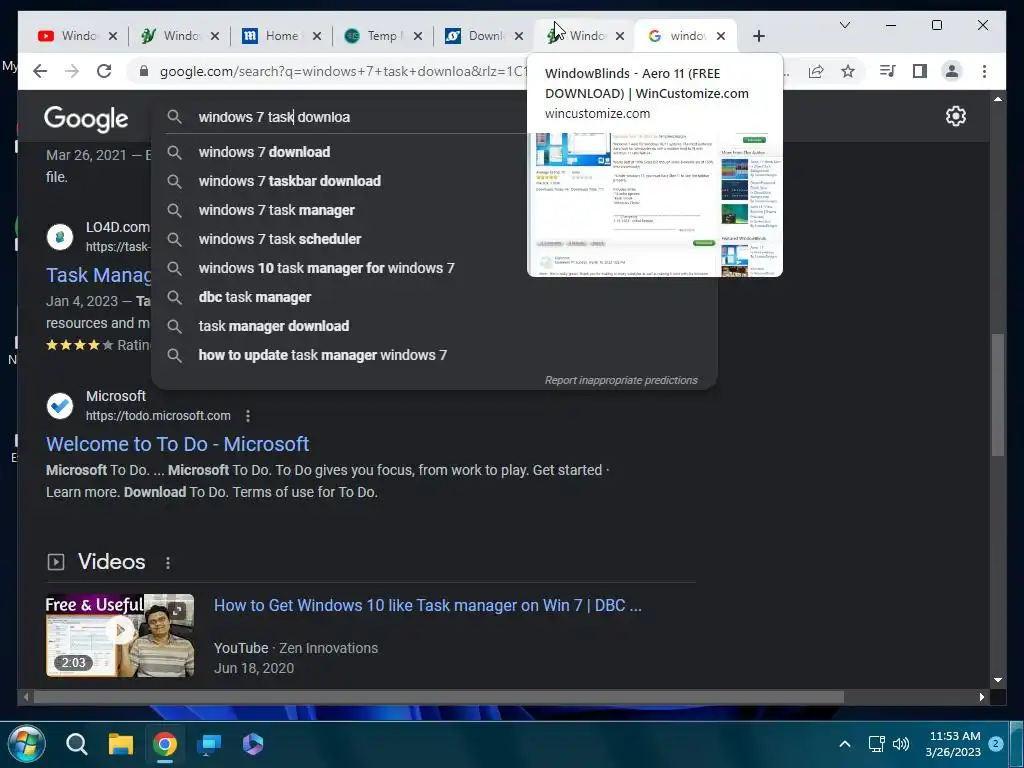Screen dimensions: 1024x768
Task: Open notification center badge
Action: (x=995, y=743)
